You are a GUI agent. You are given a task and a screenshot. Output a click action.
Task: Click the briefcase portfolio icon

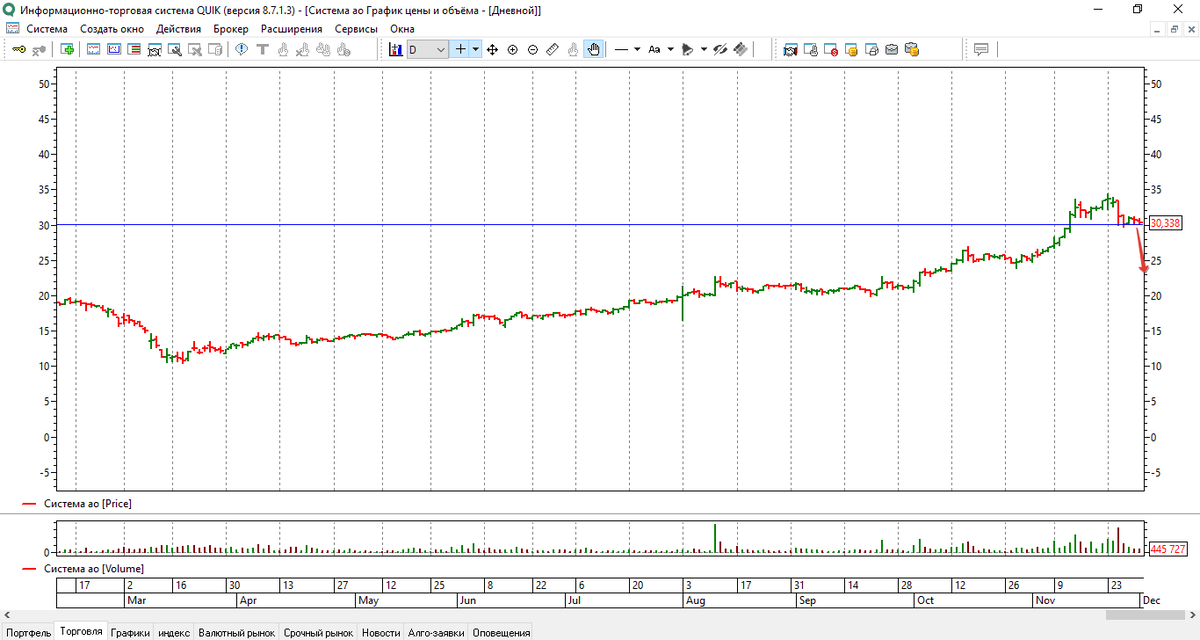coord(890,49)
